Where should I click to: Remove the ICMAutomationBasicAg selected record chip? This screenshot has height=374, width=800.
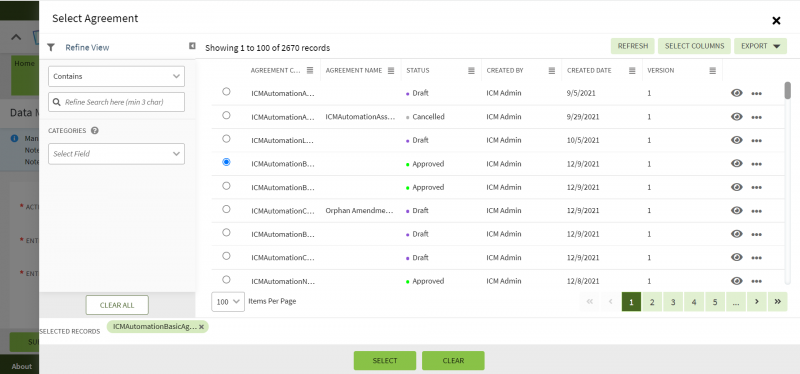202,327
